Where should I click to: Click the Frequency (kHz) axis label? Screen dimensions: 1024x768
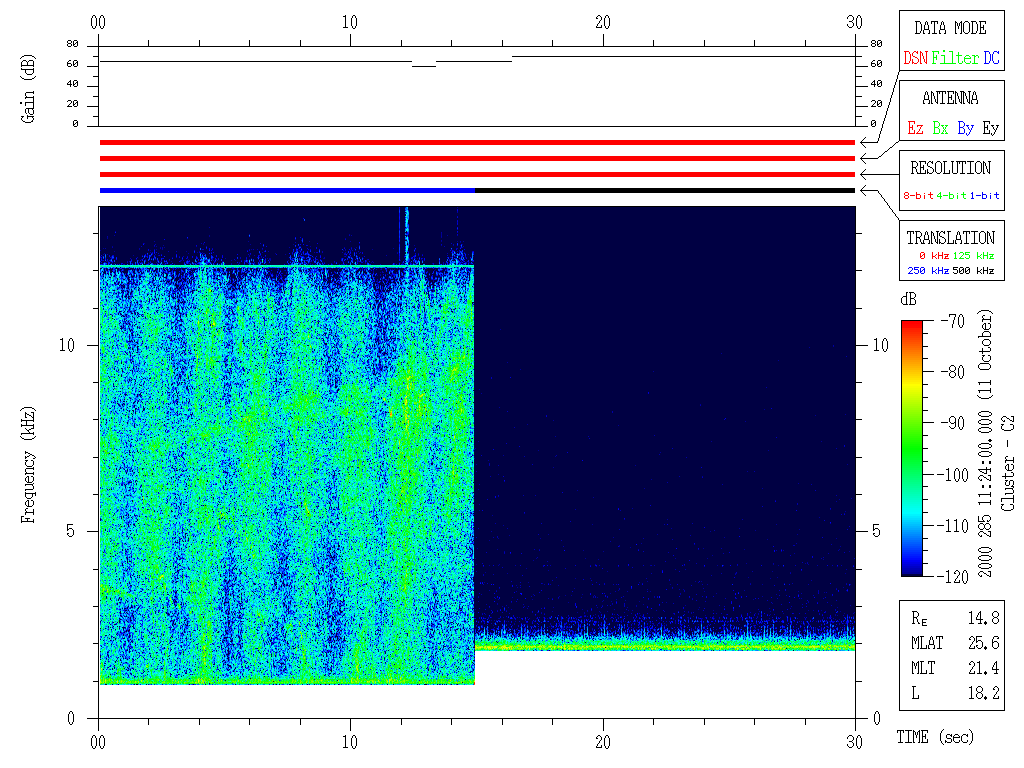(30, 464)
